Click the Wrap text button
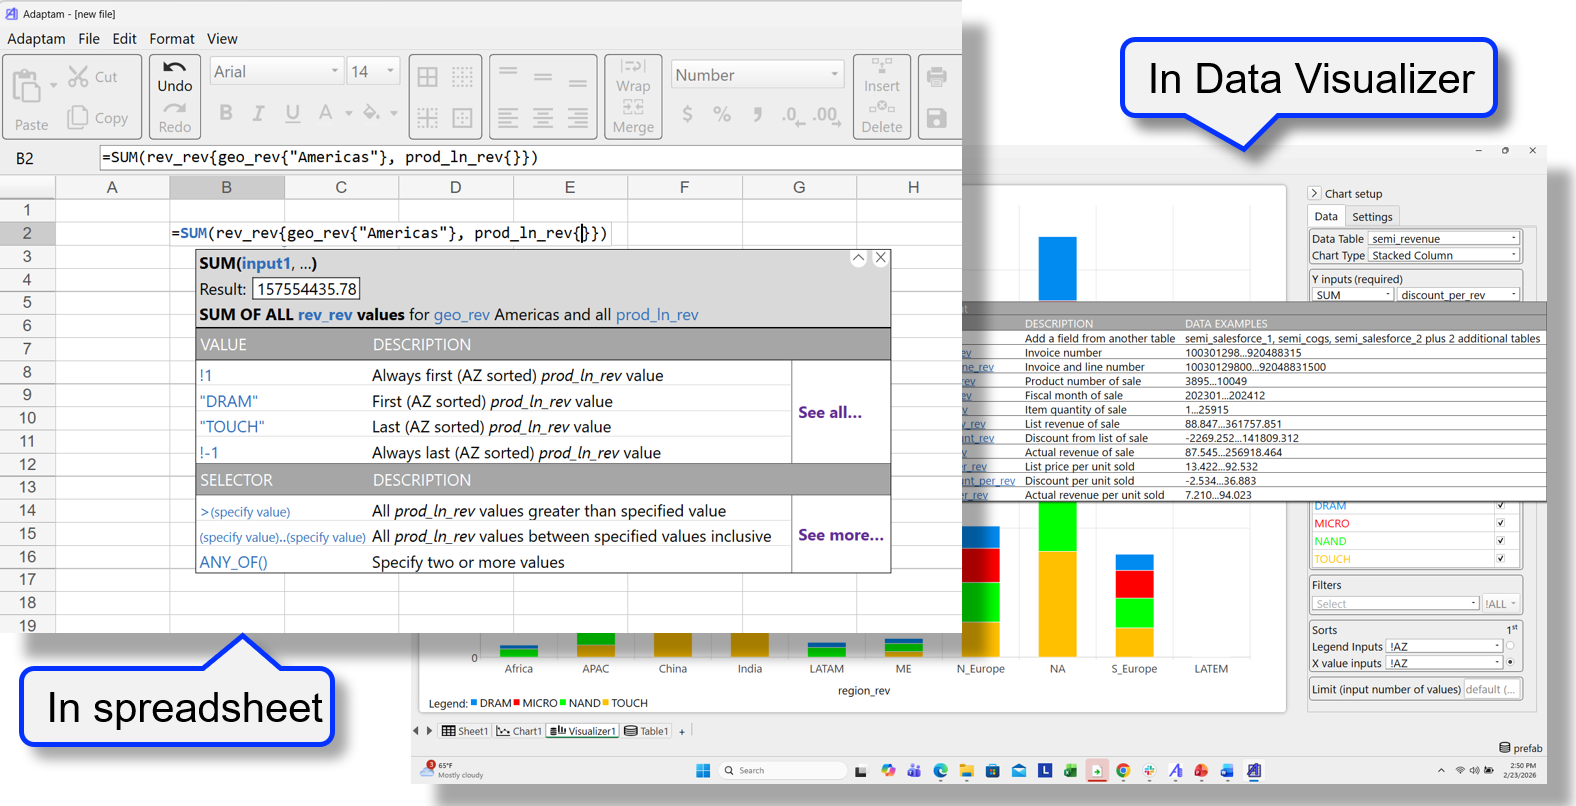 [x=633, y=76]
